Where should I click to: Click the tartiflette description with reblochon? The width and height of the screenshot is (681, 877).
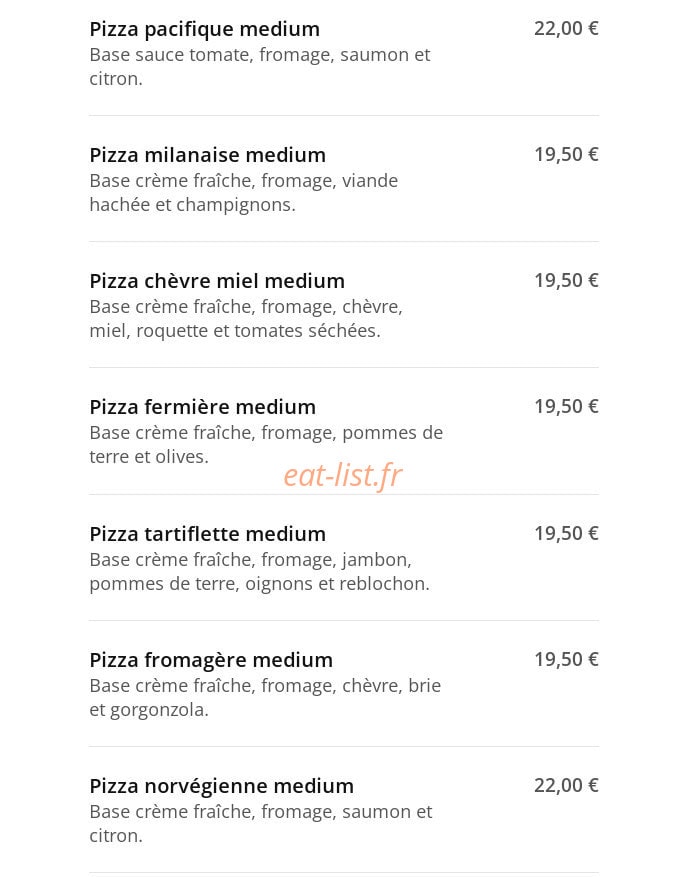pyautogui.click(x=259, y=572)
